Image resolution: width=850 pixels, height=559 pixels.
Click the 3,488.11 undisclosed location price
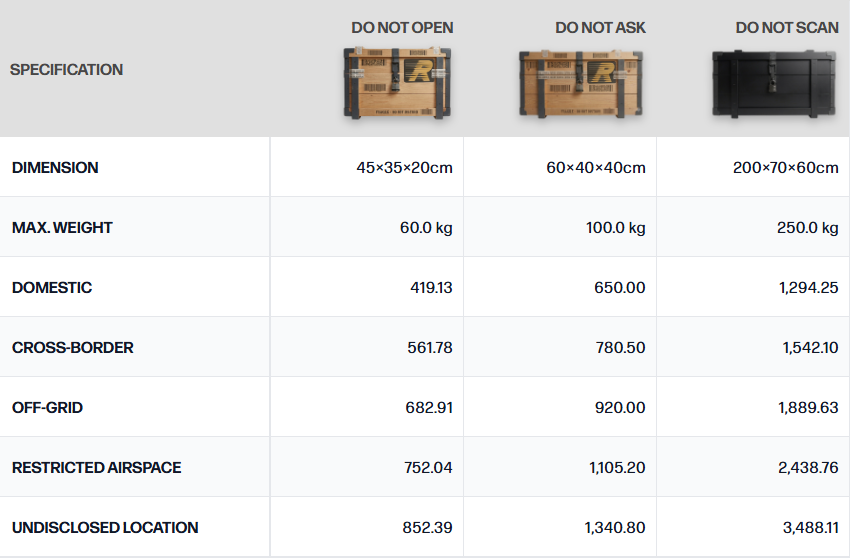tap(810, 528)
